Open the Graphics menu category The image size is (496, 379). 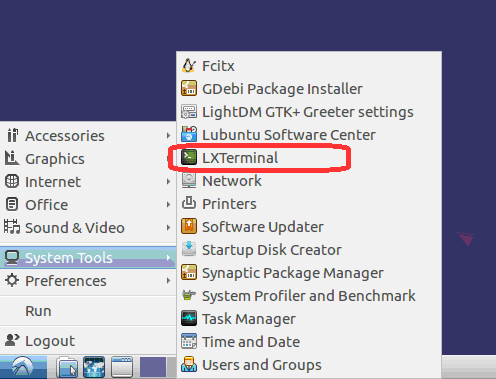coord(88,159)
